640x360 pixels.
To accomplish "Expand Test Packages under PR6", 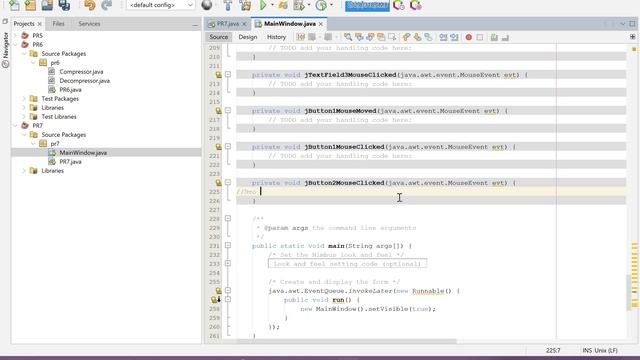I will [24, 98].
